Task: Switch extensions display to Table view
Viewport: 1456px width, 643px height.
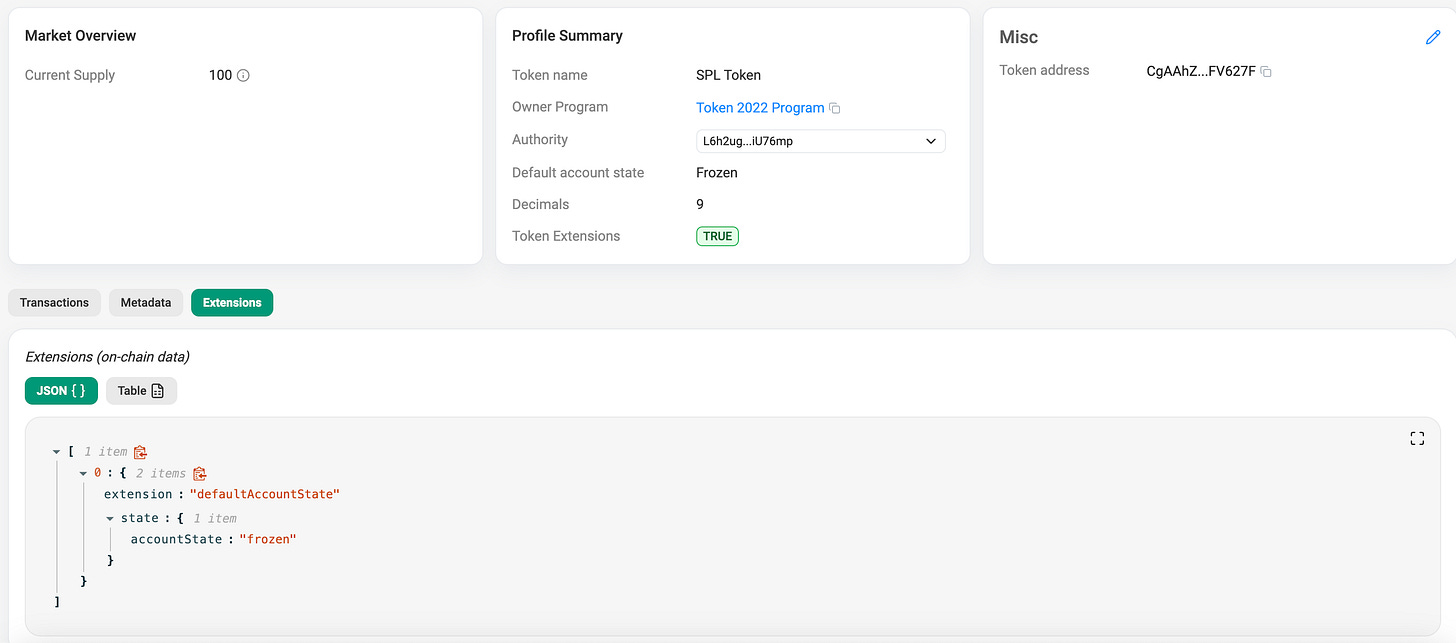Action: click(x=141, y=390)
